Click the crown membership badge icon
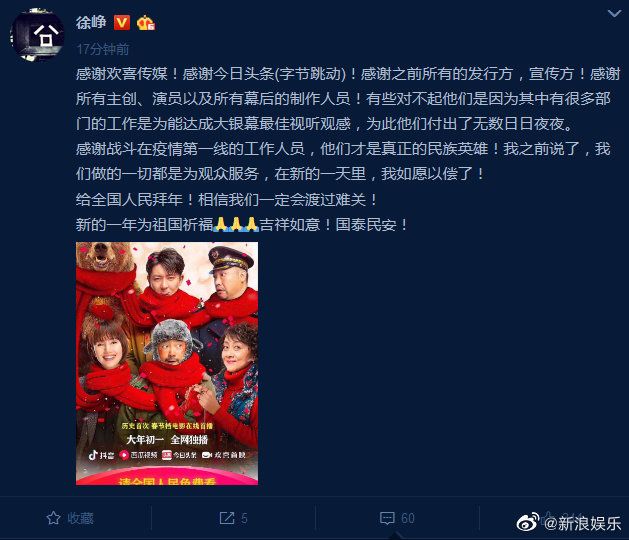Viewport: 629px width, 540px height. (146, 23)
